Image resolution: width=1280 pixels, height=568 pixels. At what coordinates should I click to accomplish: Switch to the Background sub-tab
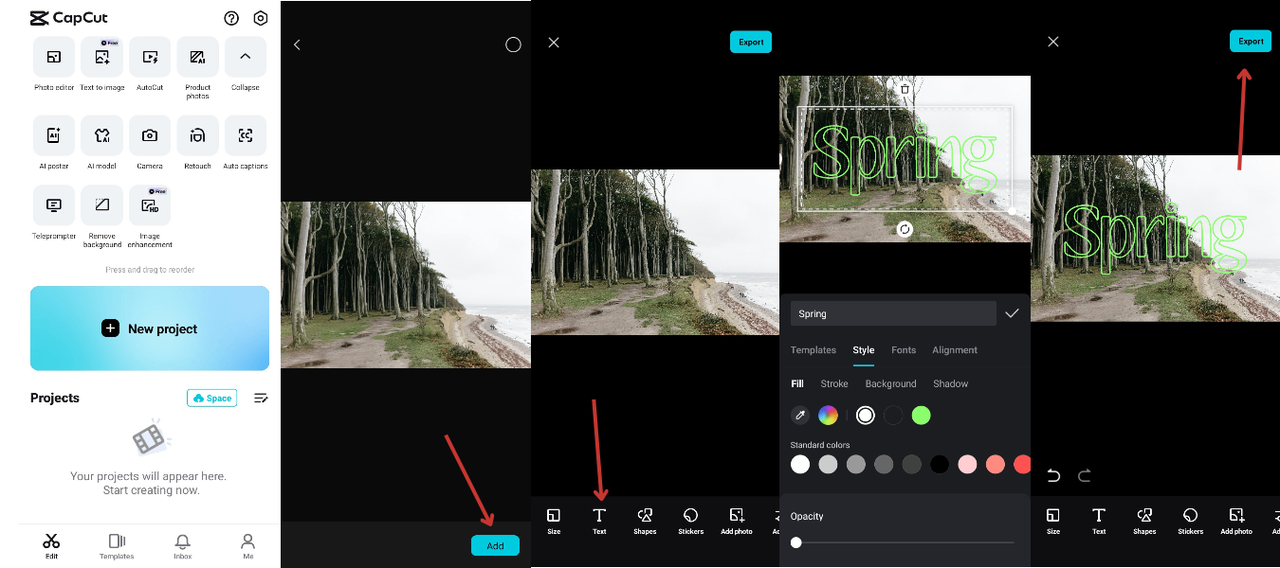click(x=891, y=384)
